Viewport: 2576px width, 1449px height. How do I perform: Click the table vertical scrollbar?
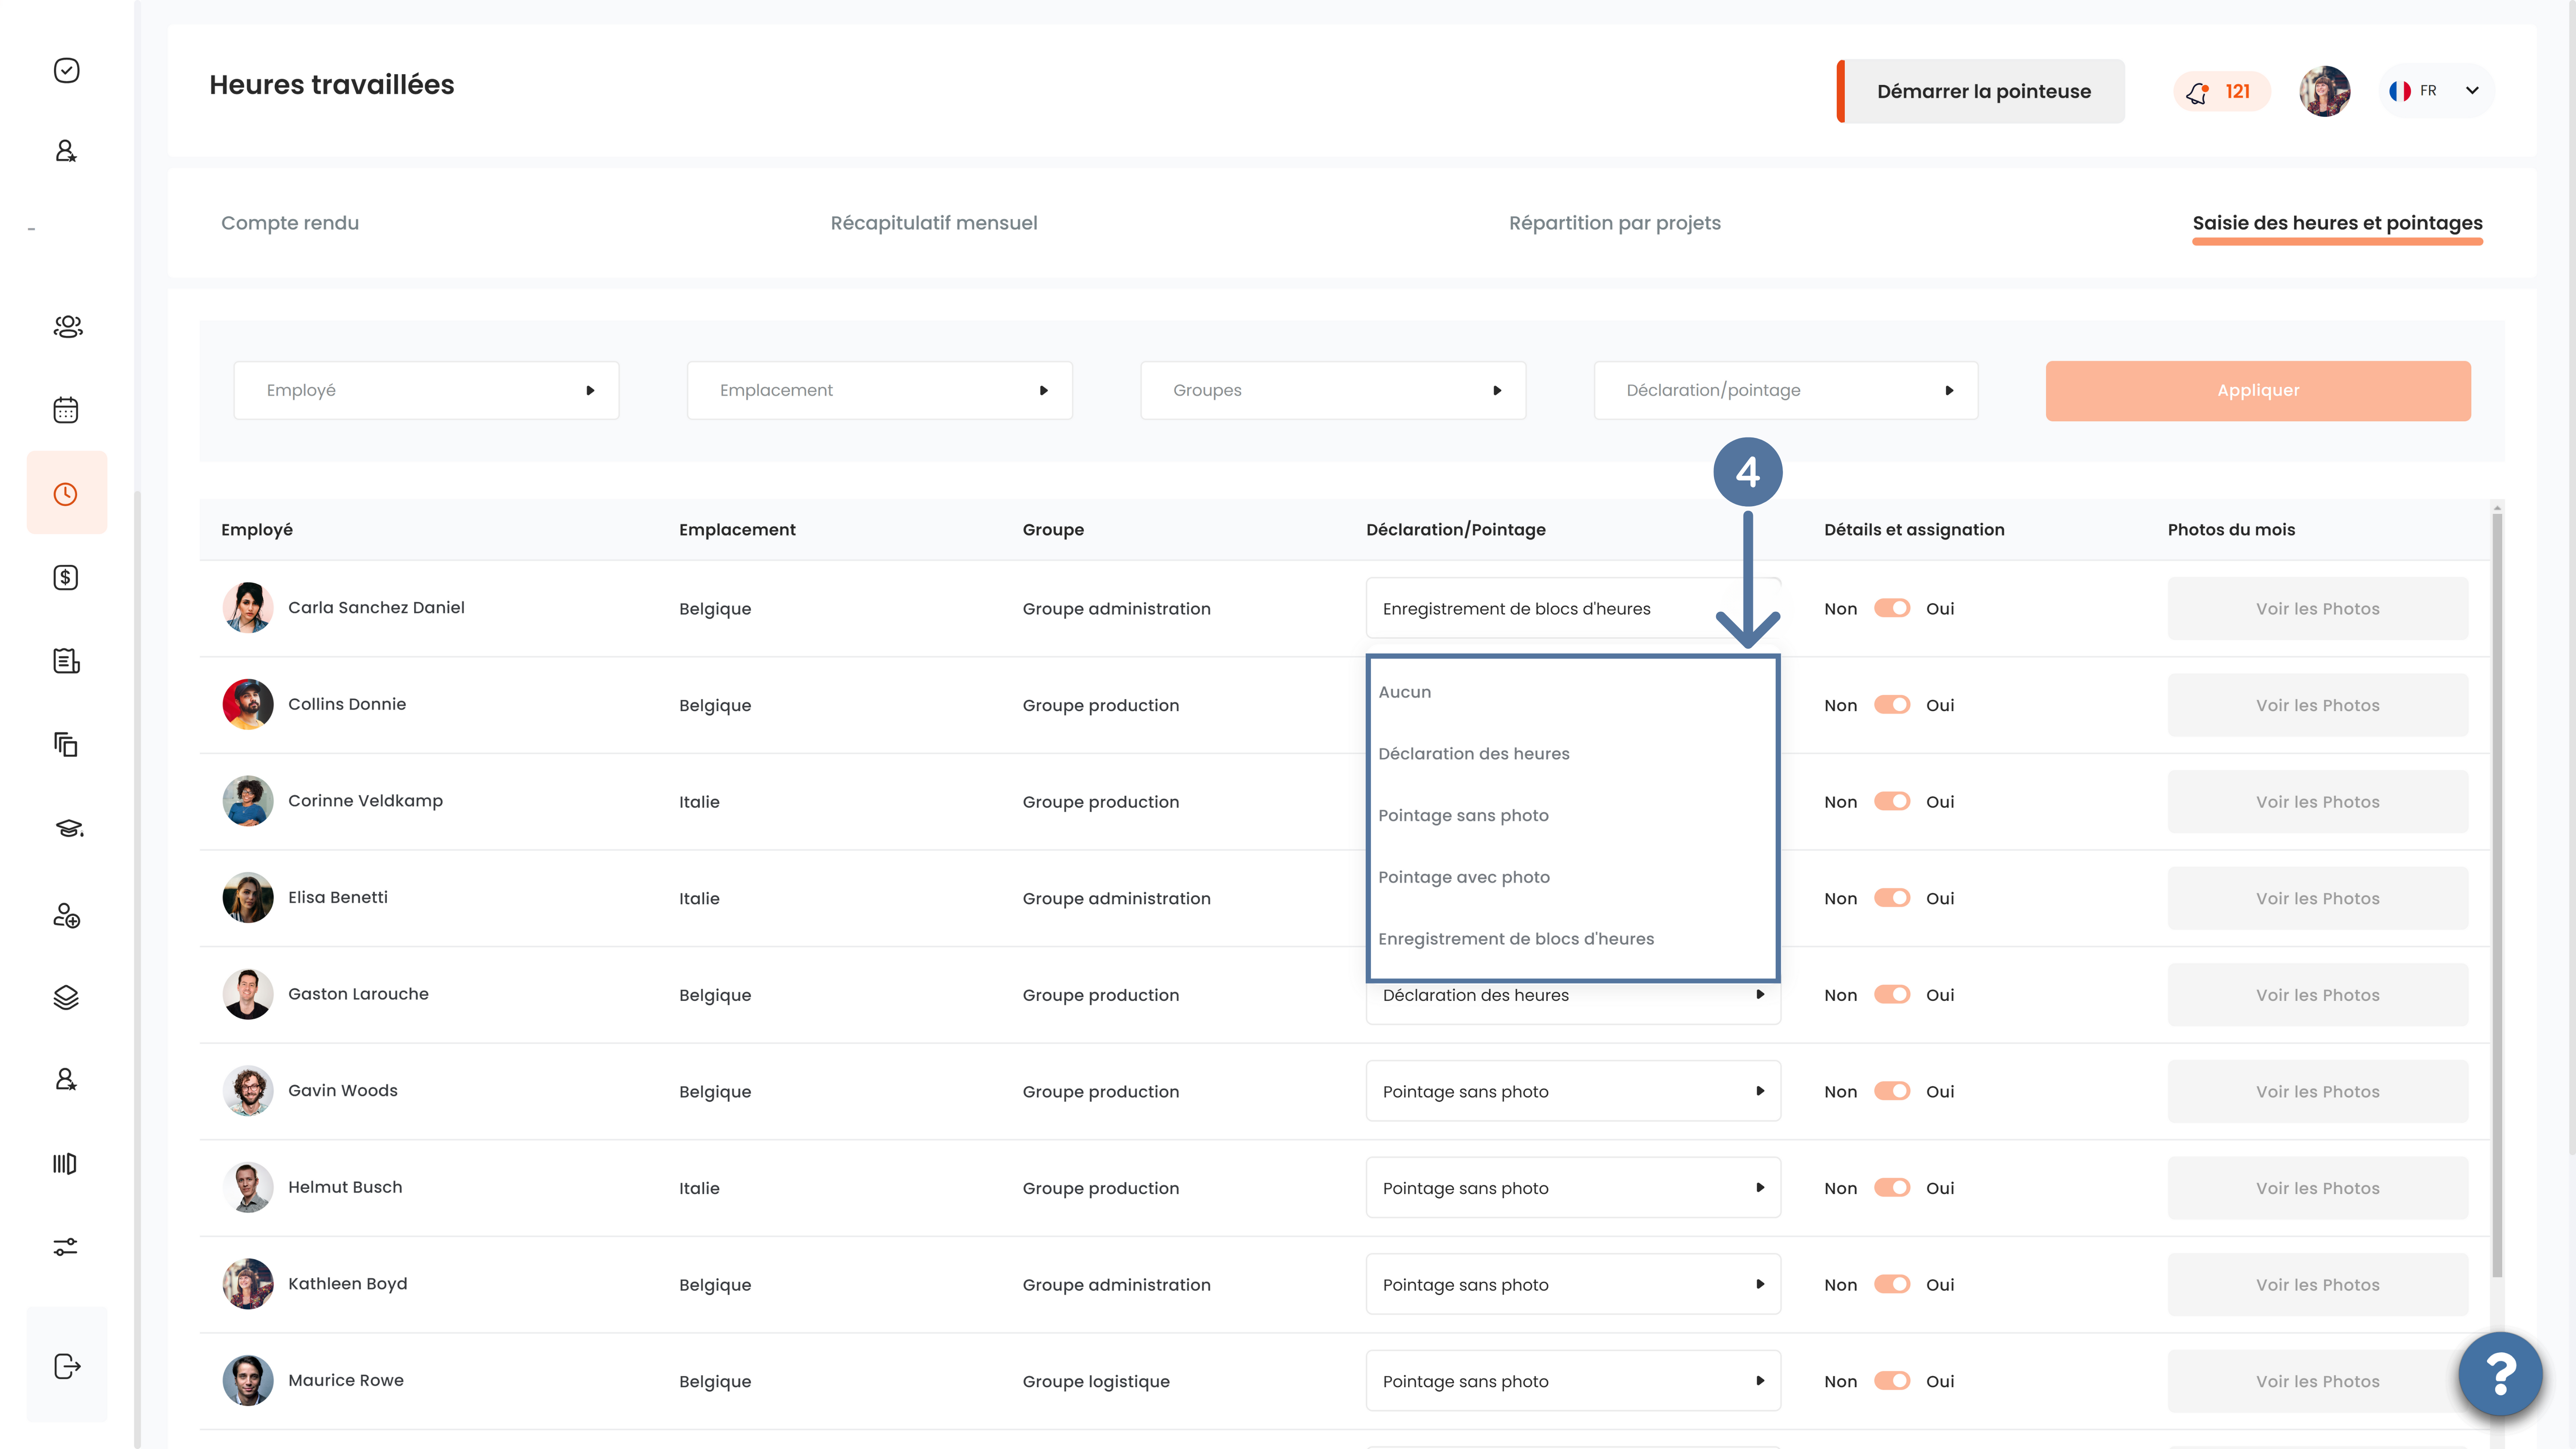2497,895
